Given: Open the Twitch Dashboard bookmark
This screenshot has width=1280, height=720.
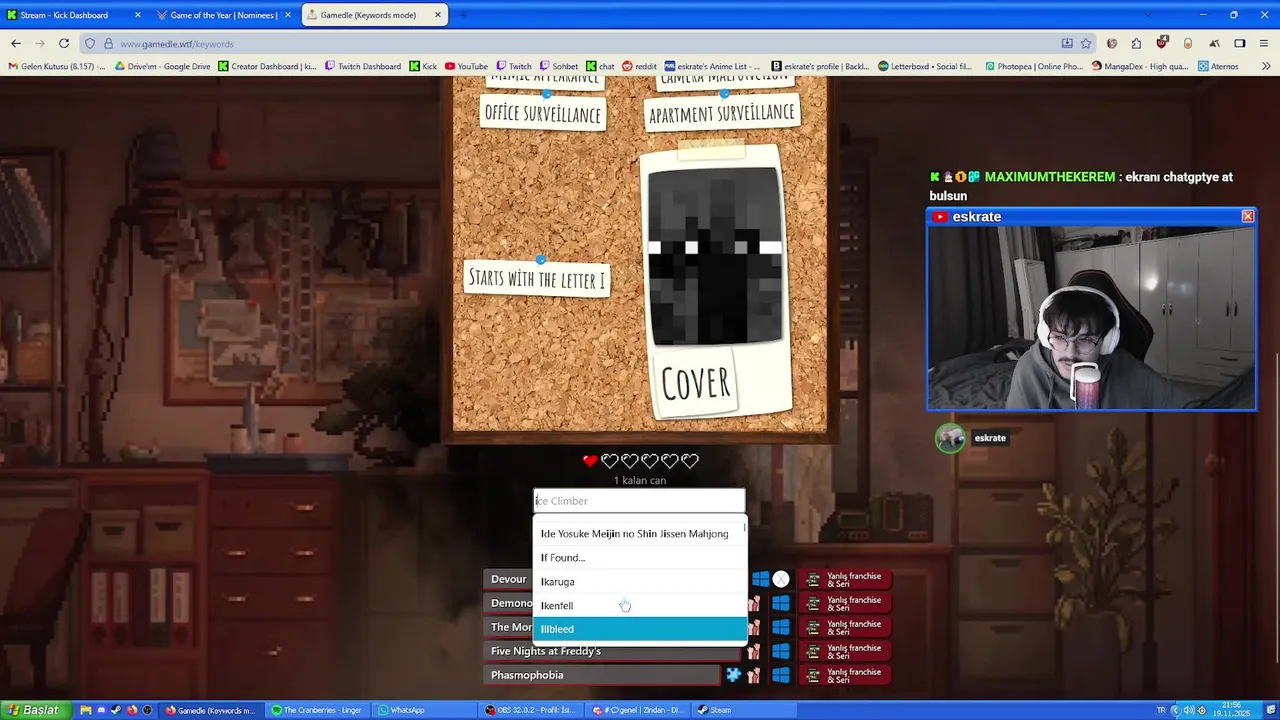Looking at the screenshot, I should [x=363, y=66].
